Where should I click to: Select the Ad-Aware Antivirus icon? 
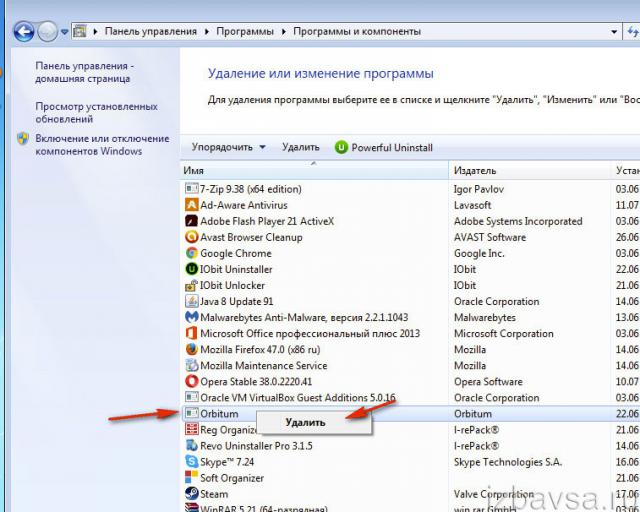pos(191,205)
